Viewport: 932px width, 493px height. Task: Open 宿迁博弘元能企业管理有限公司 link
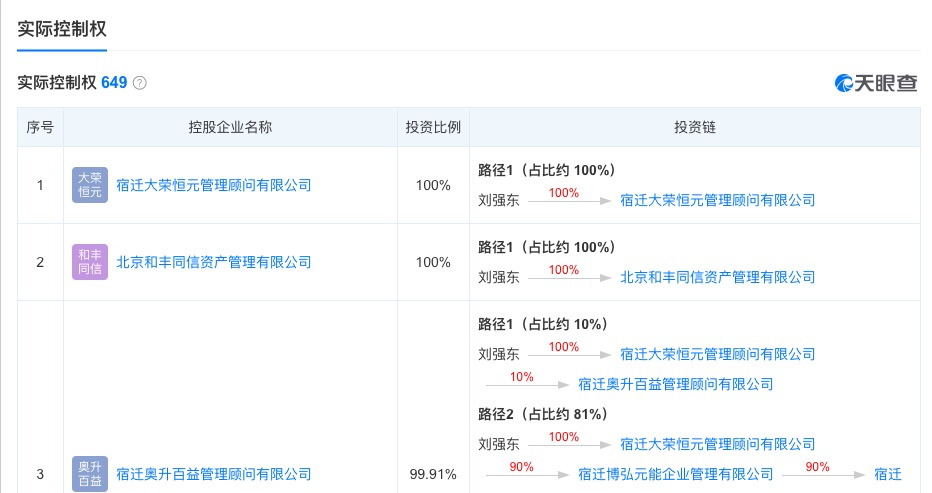676,474
